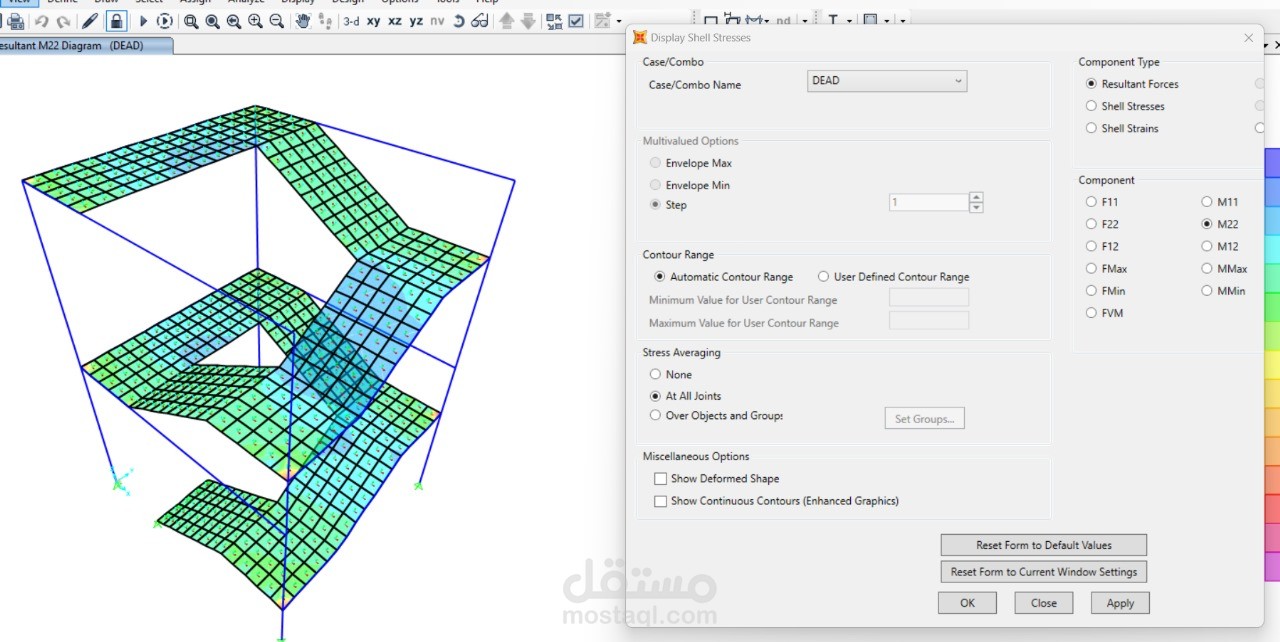Screen dimensions: 1280x642
Task: Choose the F12 component option
Action: [1091, 246]
